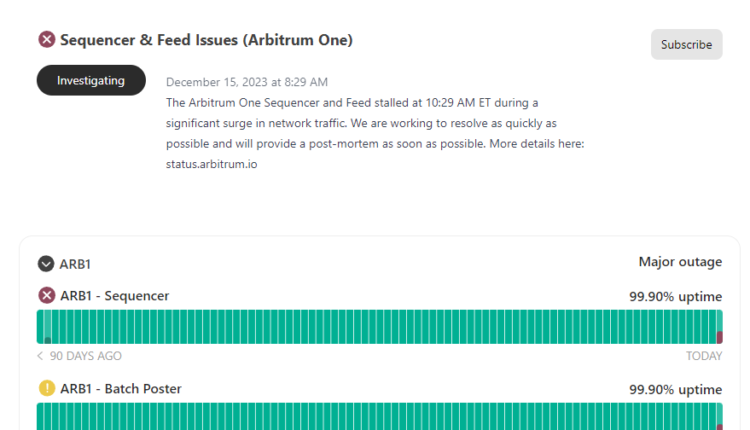This screenshot has height=430, width=750.
Task: Click the yellow warning icon next to ARB1 - Batch Poster
Action: [46, 388]
